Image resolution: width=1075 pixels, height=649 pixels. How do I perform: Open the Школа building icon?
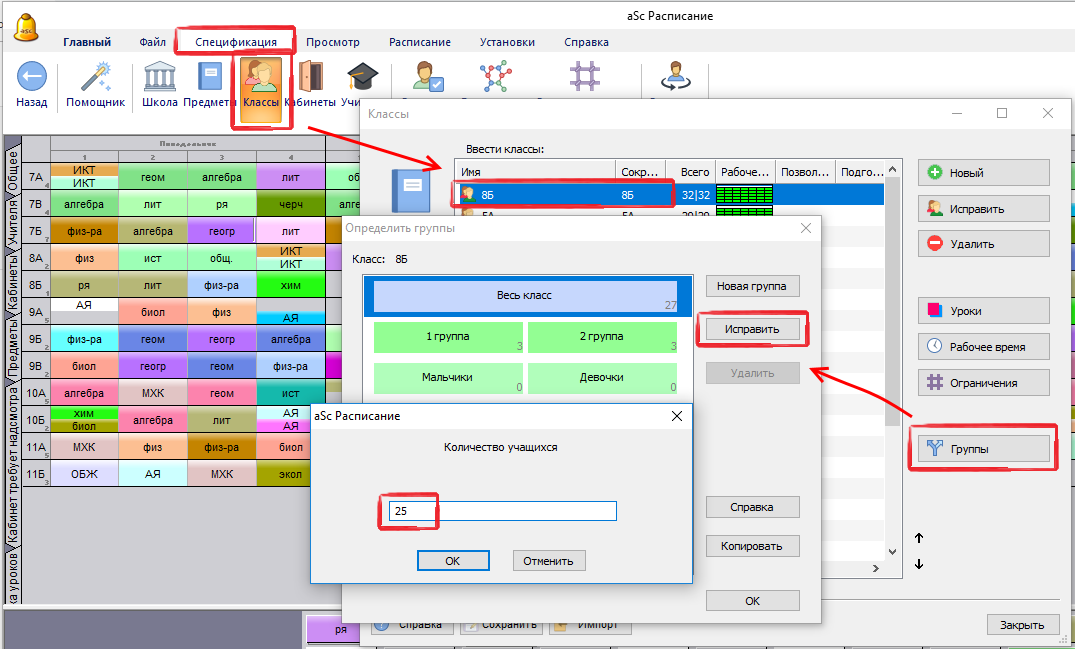[x=160, y=78]
